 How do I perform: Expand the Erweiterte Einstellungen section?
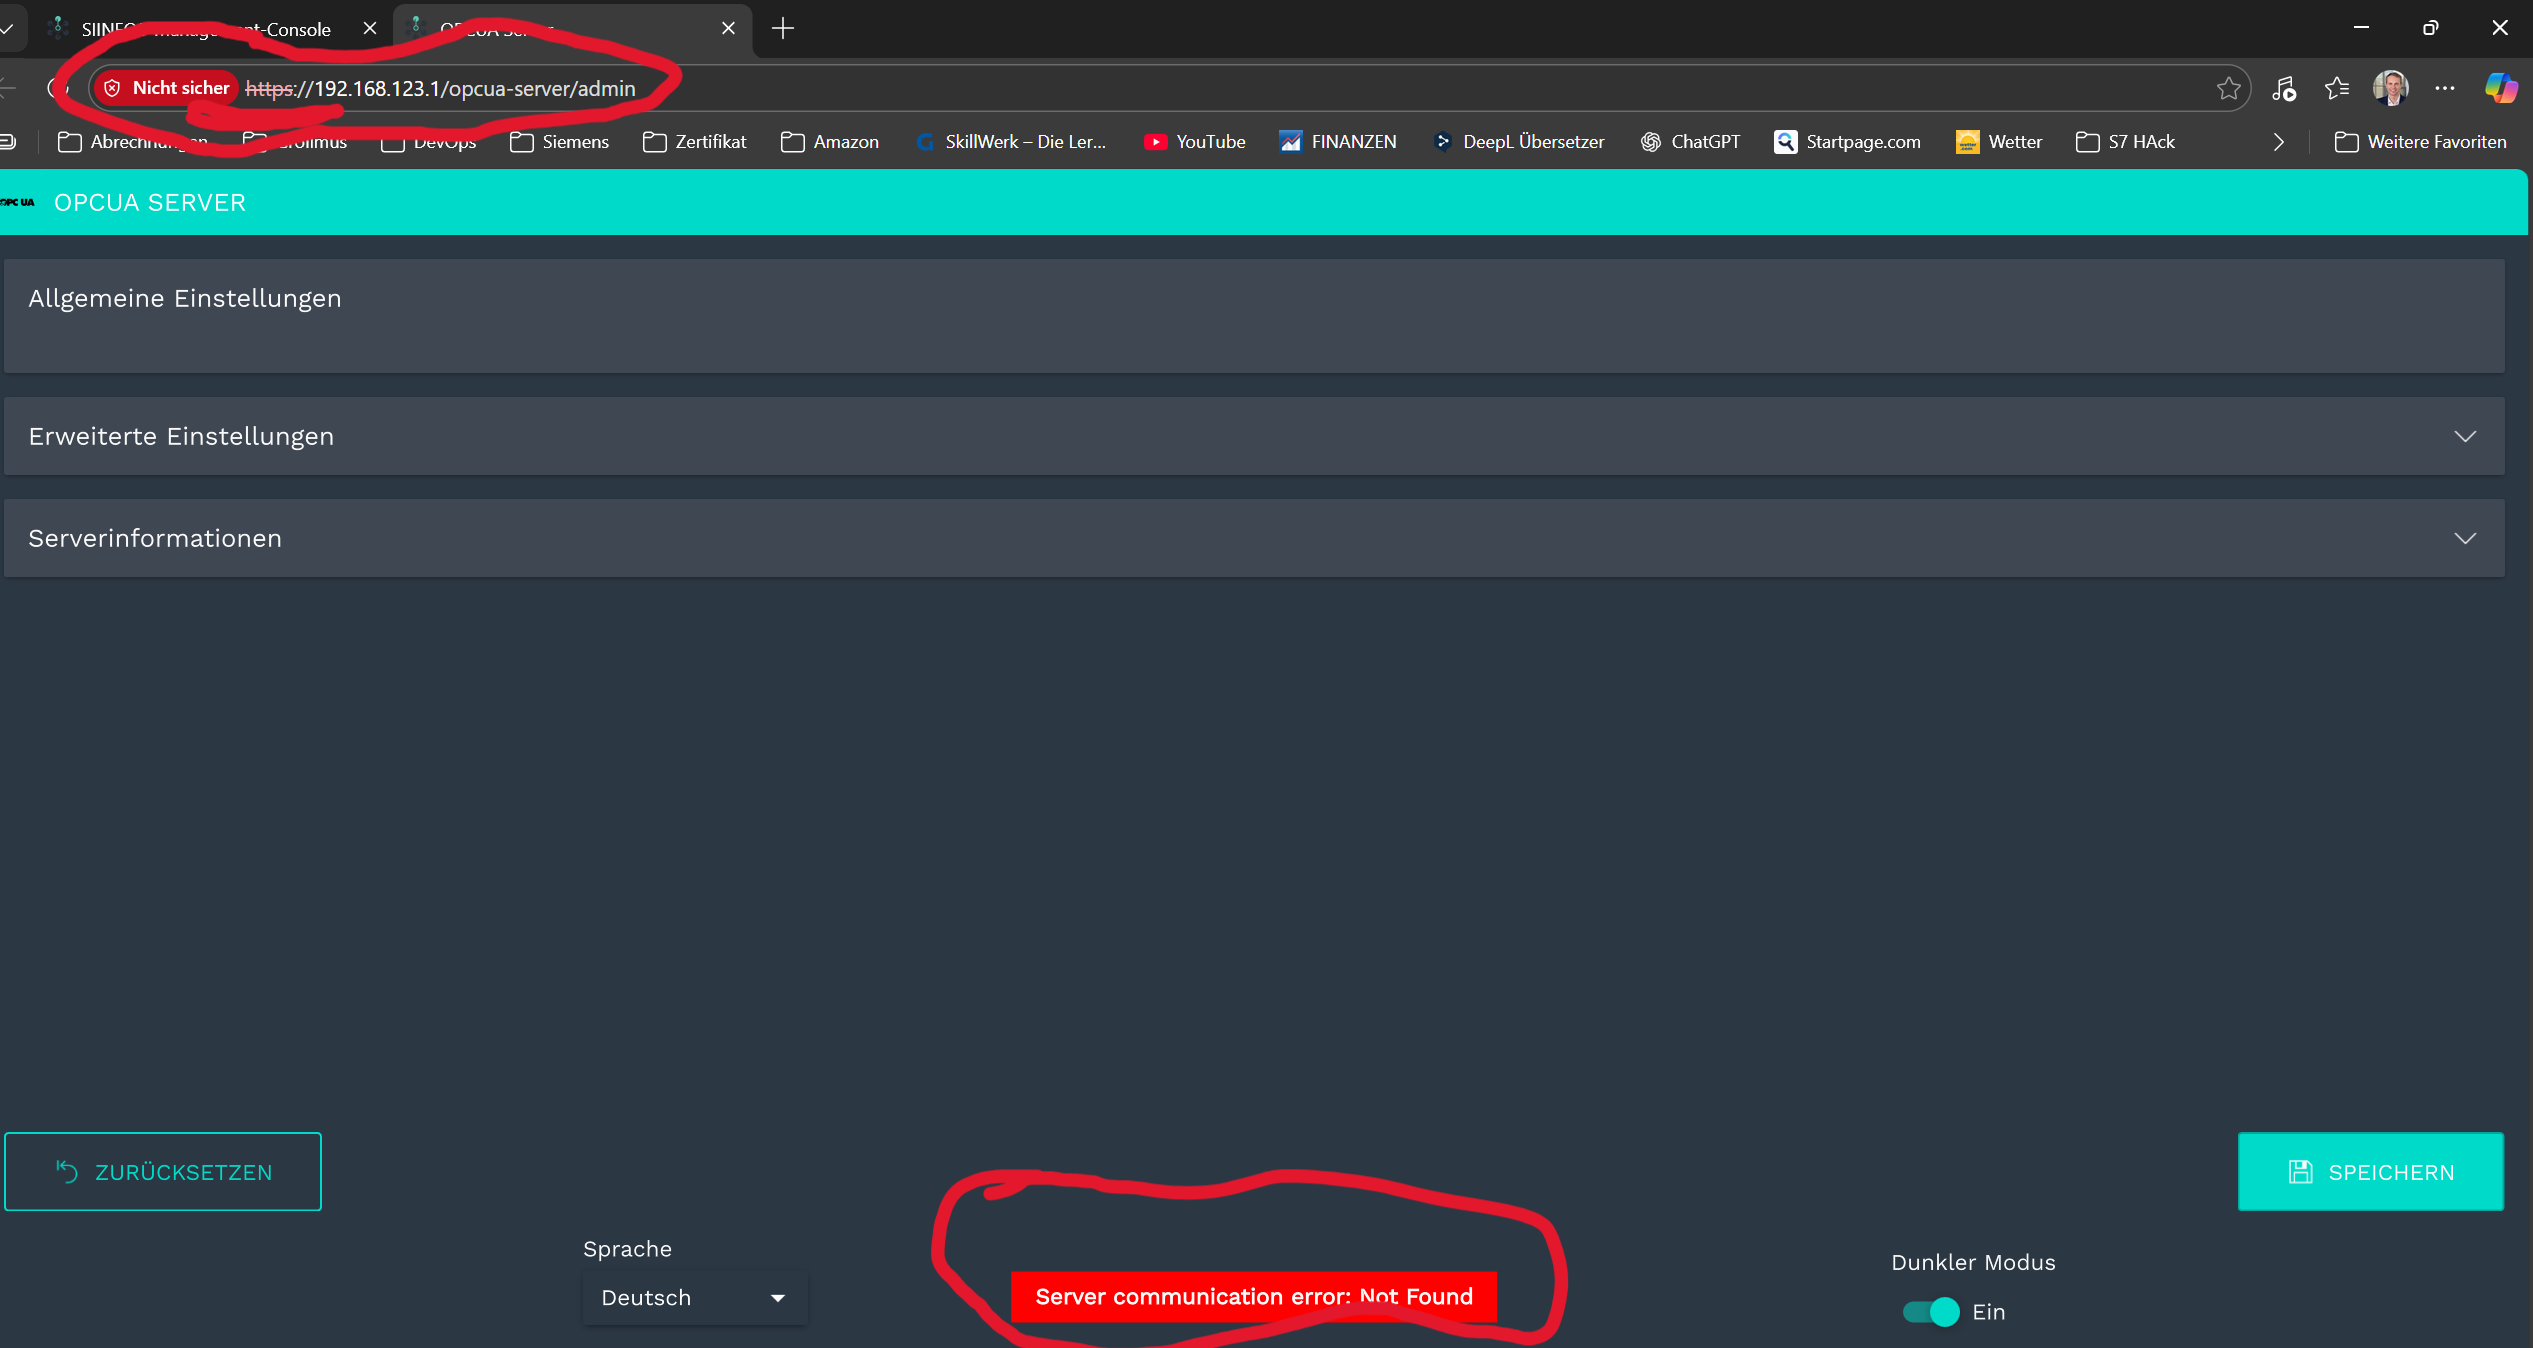tap(1254, 436)
